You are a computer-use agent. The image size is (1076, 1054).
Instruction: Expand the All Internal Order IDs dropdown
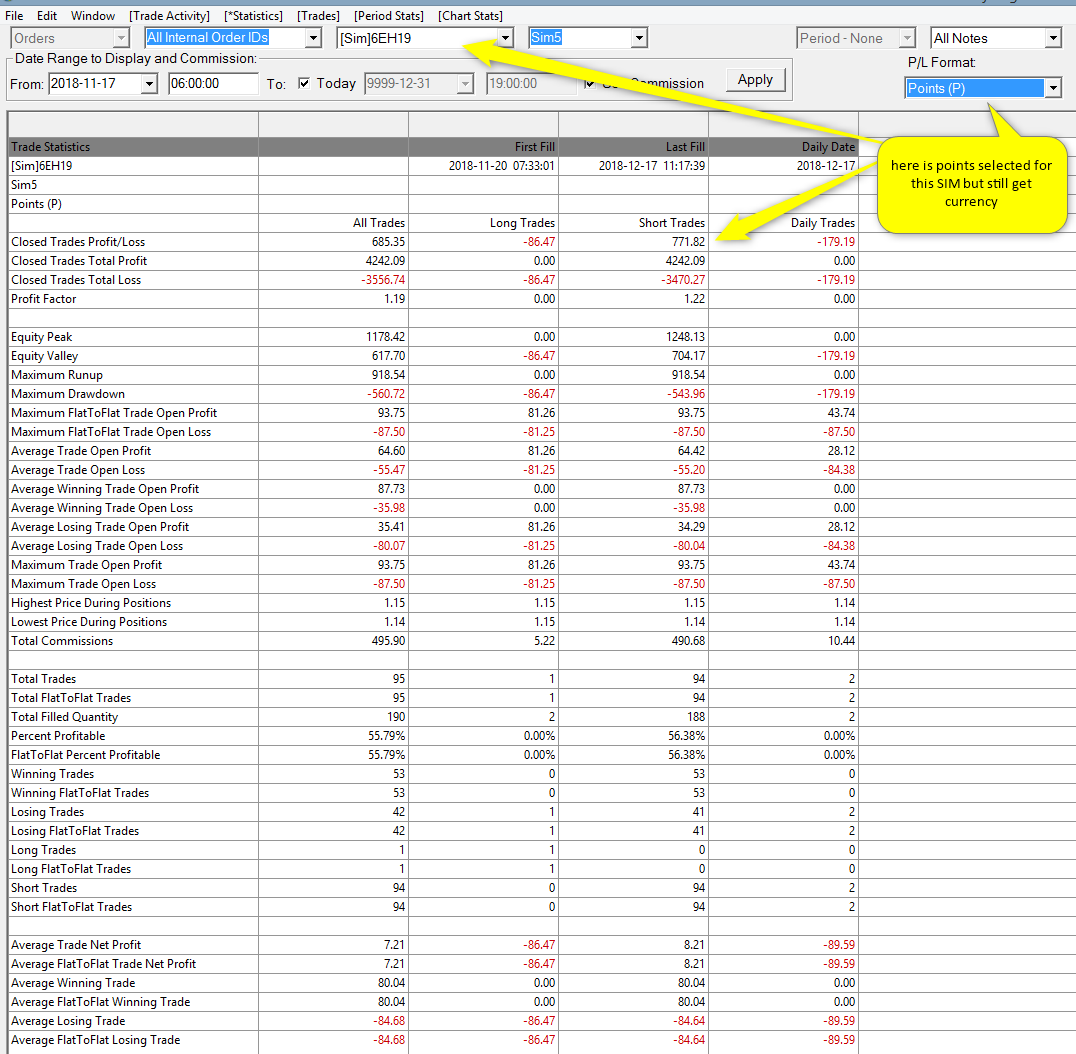pos(313,38)
